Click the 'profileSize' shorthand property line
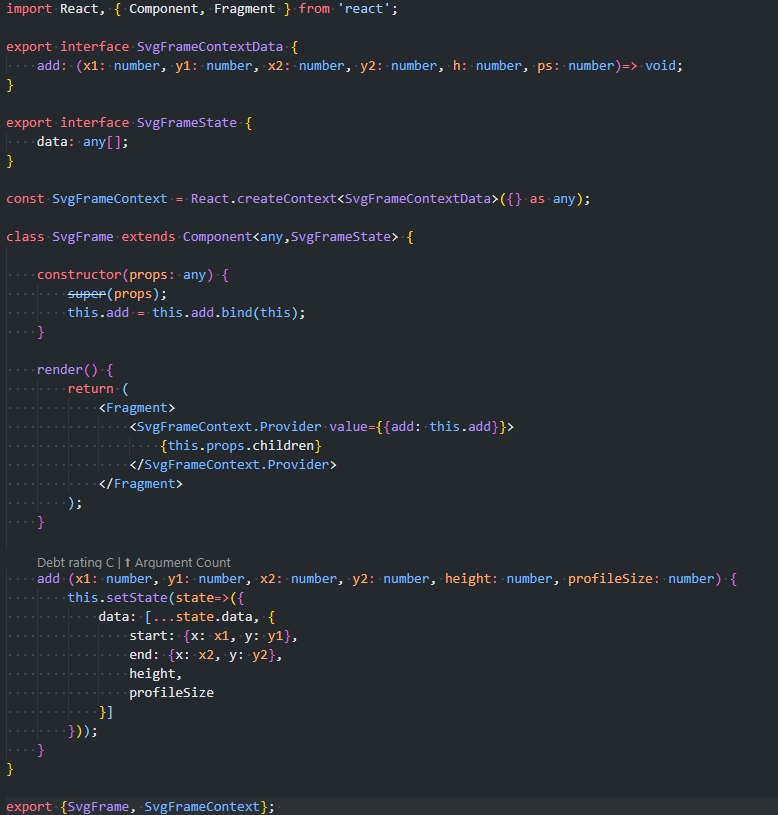The height and width of the screenshot is (815, 778). 172,693
